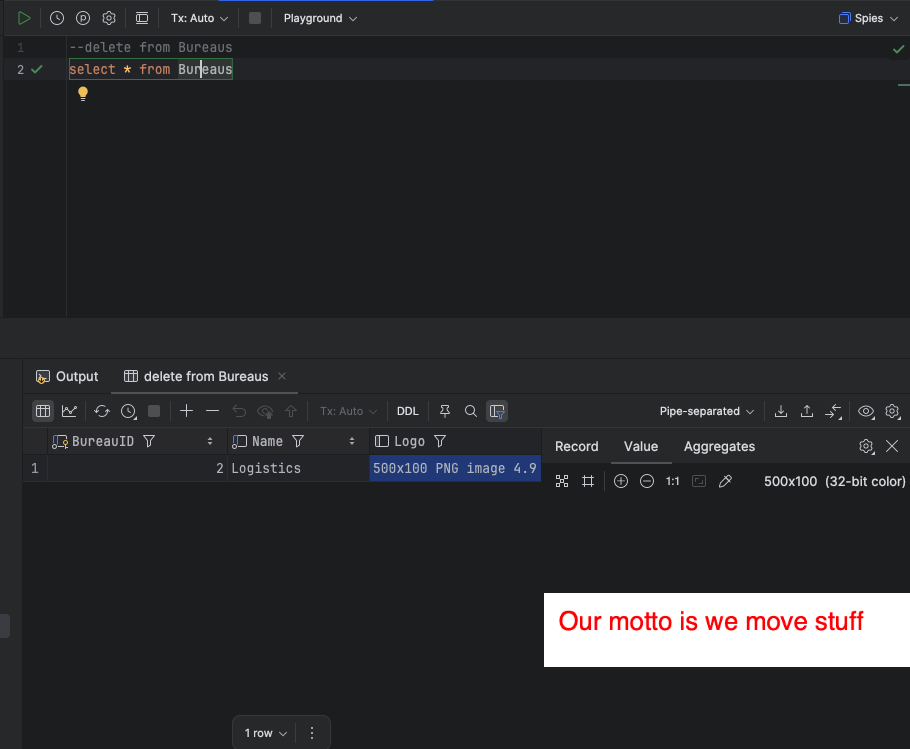Open the DDL for the Bureaus table

pos(407,410)
